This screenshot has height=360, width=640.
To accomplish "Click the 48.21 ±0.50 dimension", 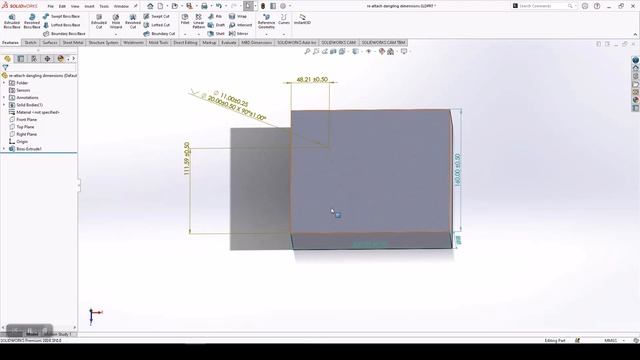I will (x=312, y=79).
